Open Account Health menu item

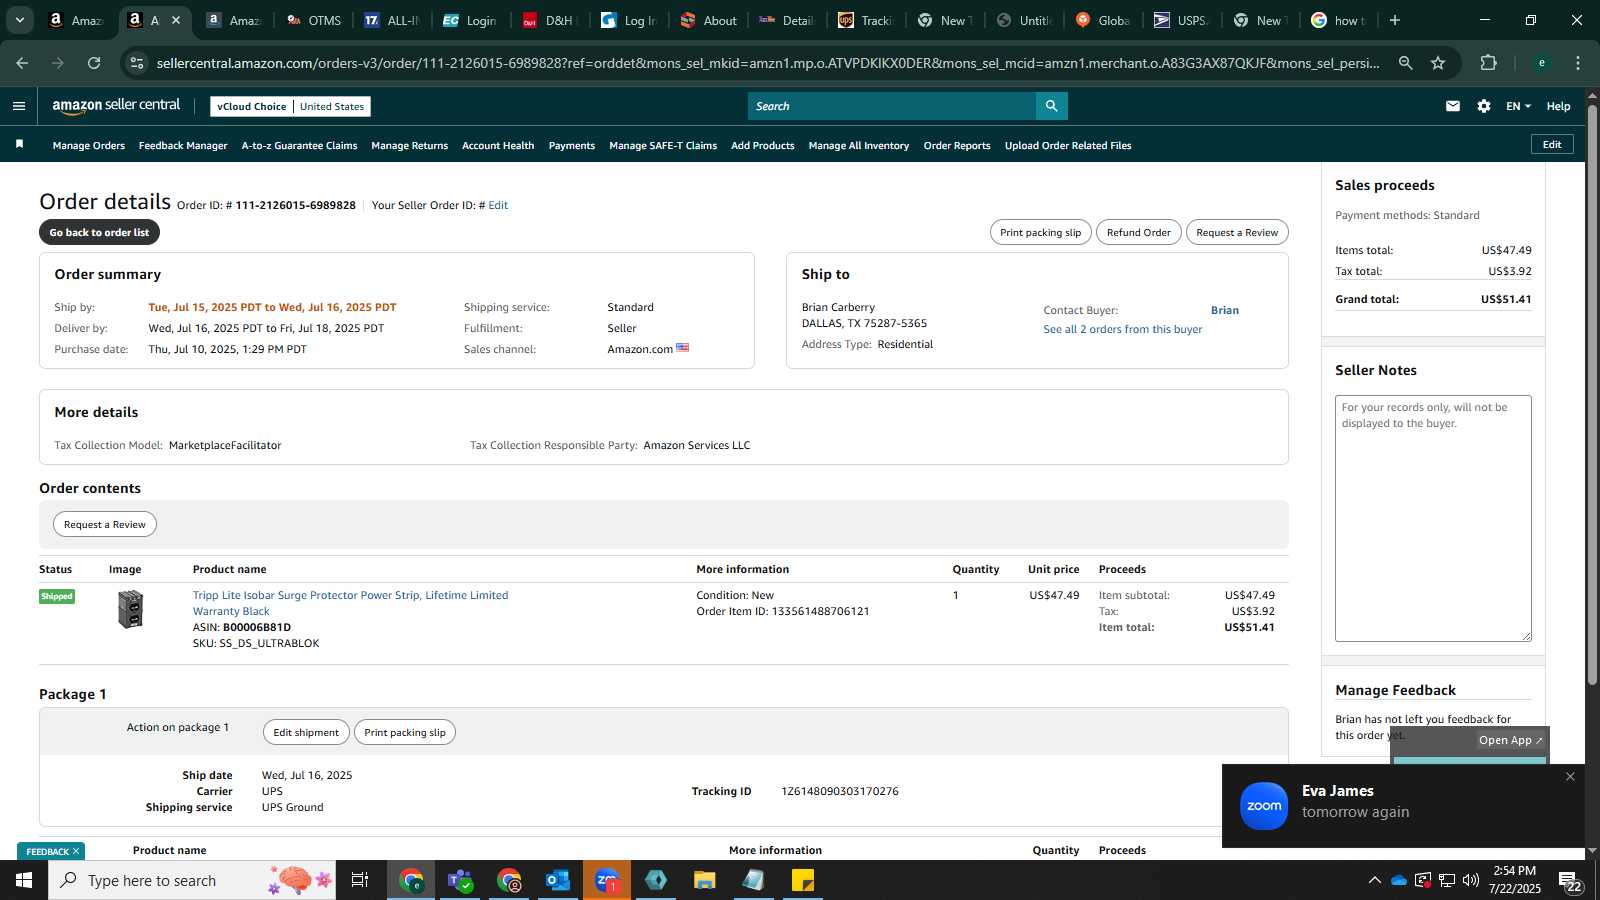pos(498,146)
